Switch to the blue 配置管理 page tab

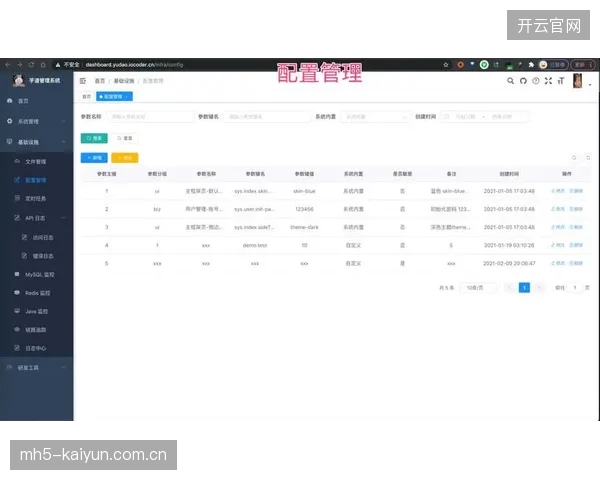[114, 96]
